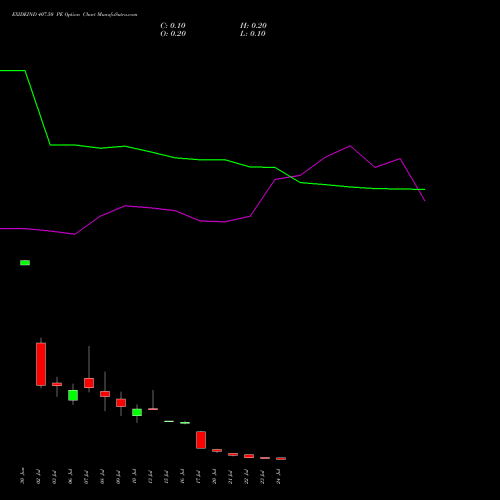Click the small green candle for 30 Jun
The image size is (500, 500).
pos(25,263)
